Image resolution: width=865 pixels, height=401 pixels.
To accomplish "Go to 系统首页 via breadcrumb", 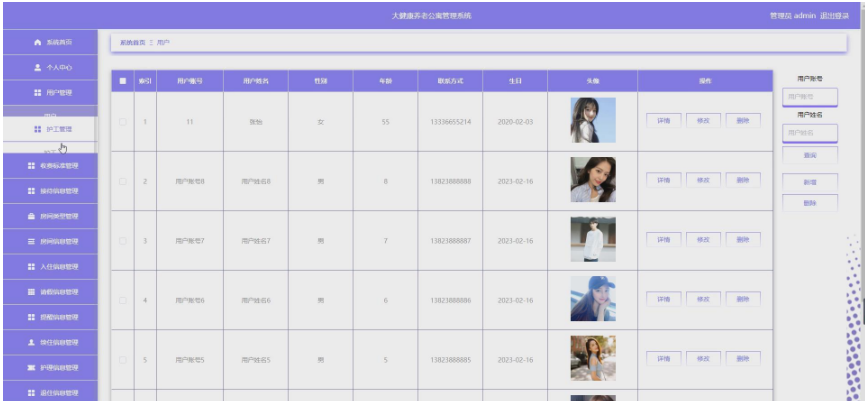I will (x=133, y=42).
